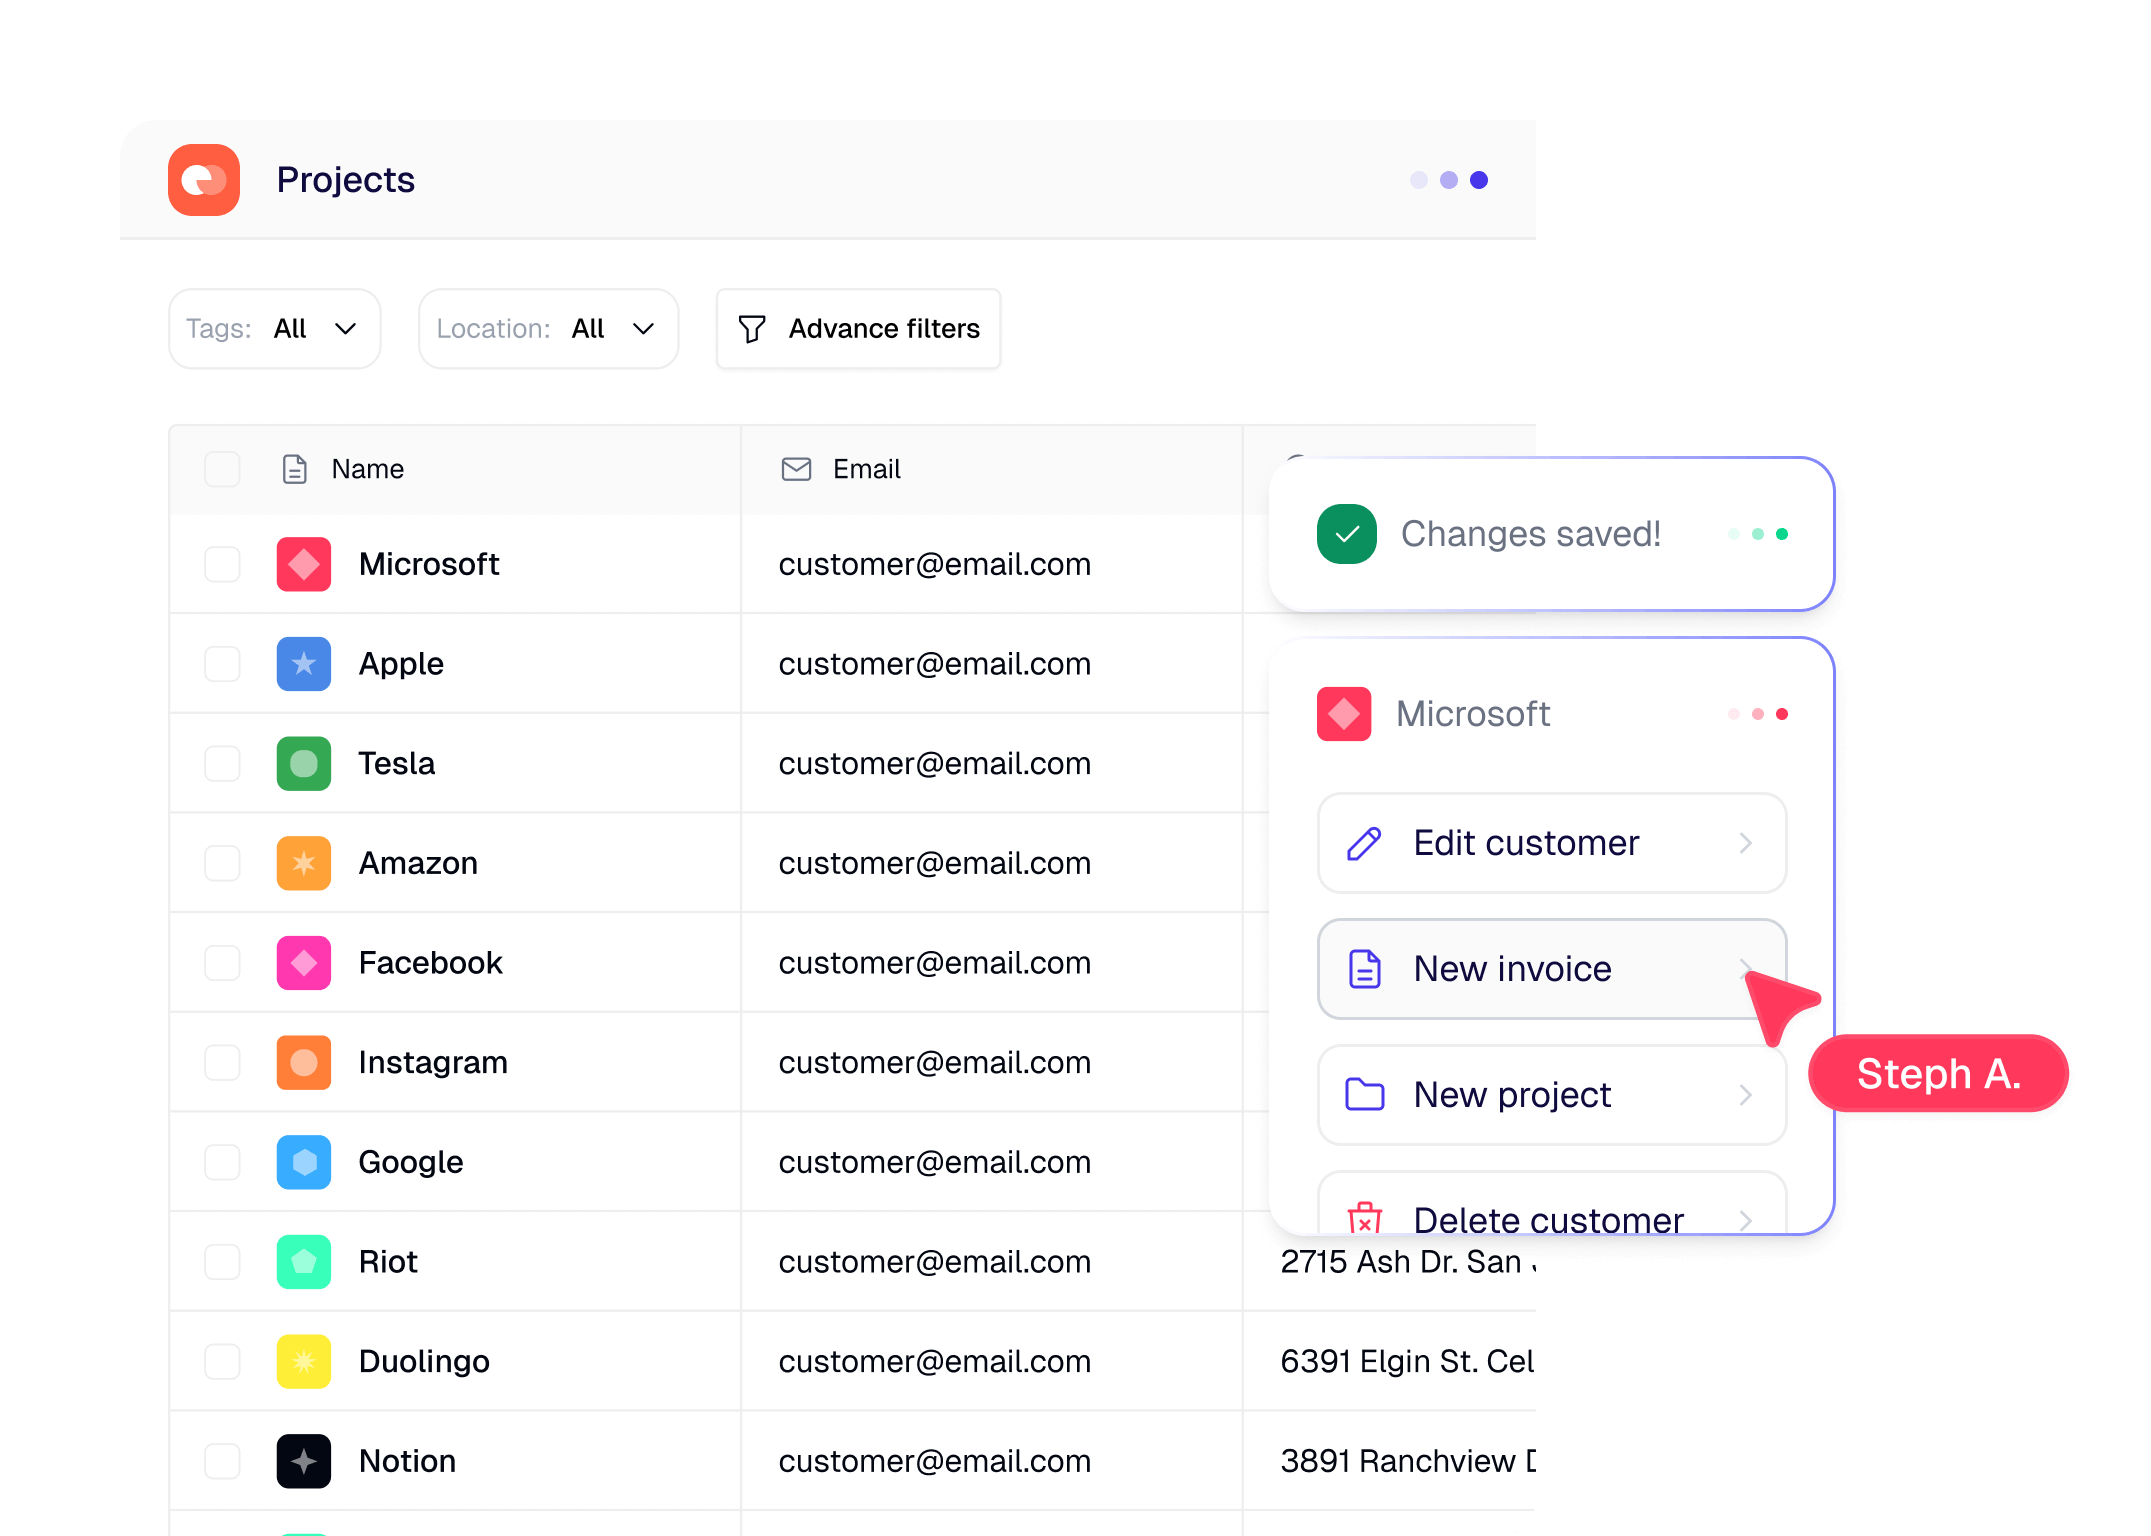
Task: Click the Steph A. user label
Action: click(x=1939, y=1073)
